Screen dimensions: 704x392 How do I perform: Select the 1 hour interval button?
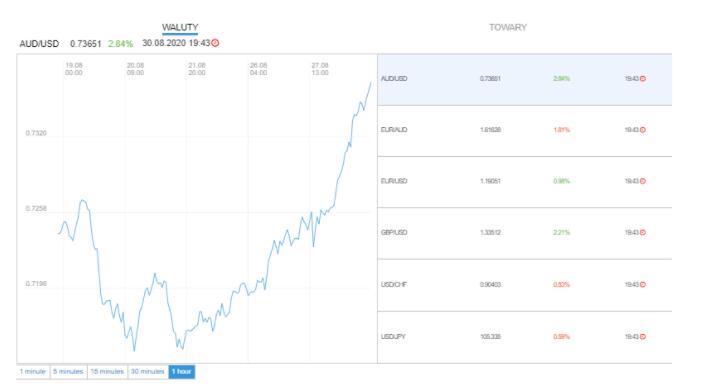click(182, 372)
